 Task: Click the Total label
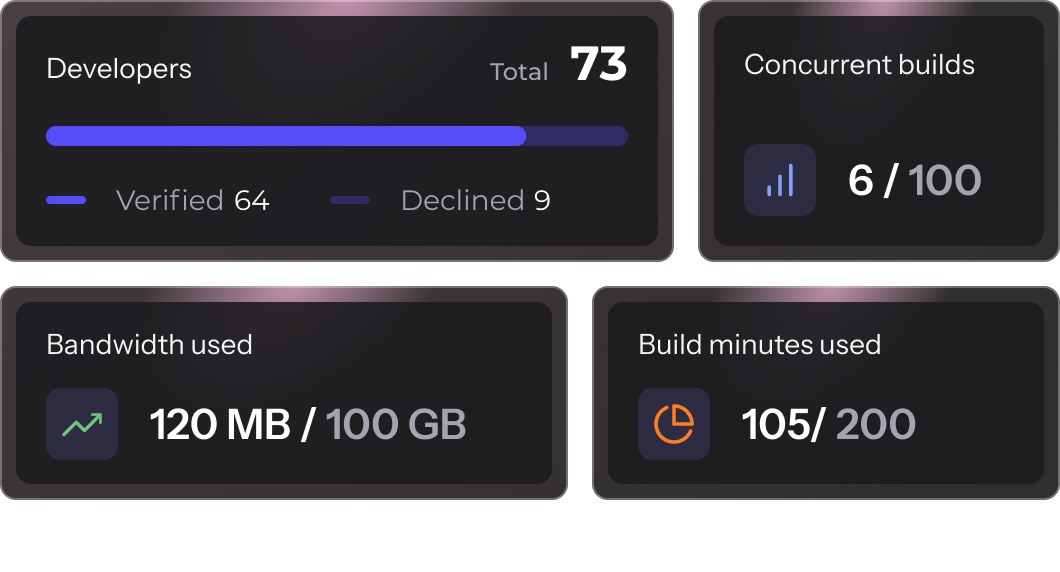pos(519,72)
